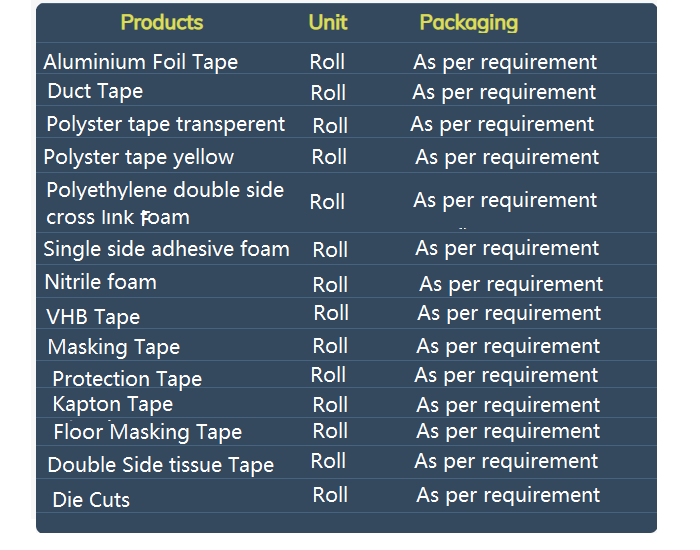This screenshot has width=700, height=550.
Task: Click the Die Cuts product name
Action: click(91, 500)
